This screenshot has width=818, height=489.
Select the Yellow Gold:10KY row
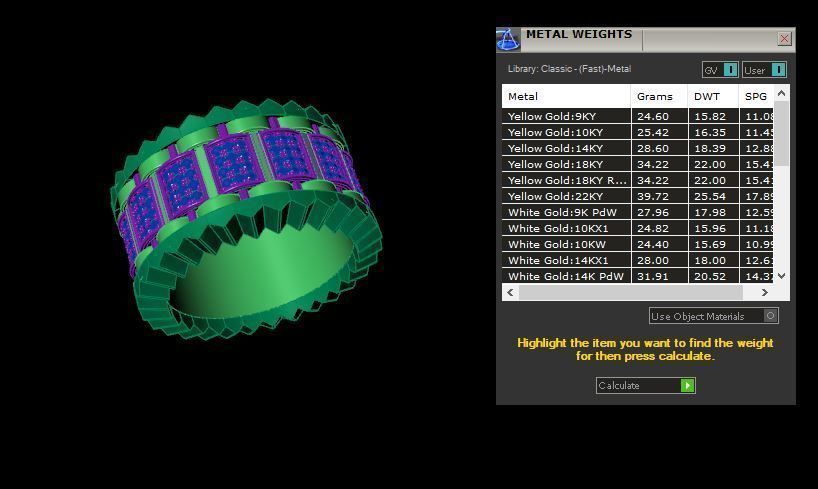pyautogui.click(x=637, y=133)
